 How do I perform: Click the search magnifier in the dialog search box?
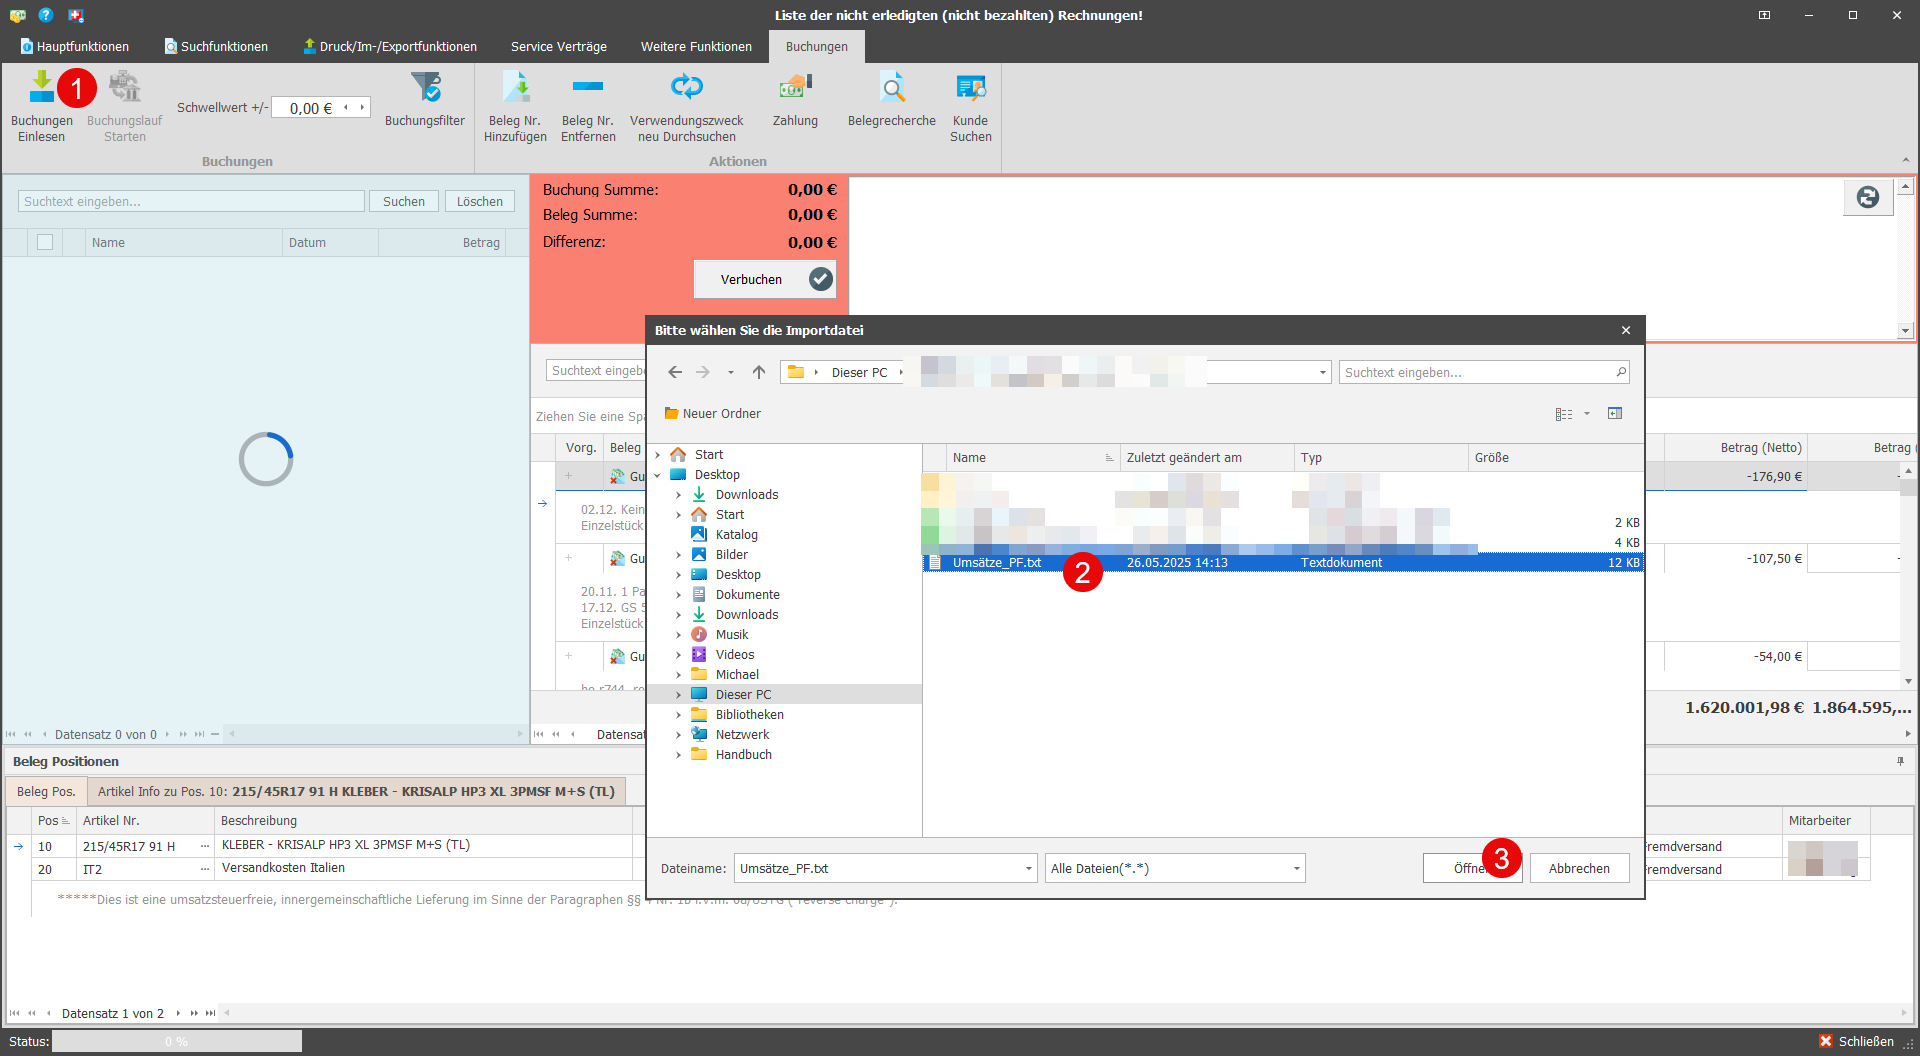pos(1621,372)
